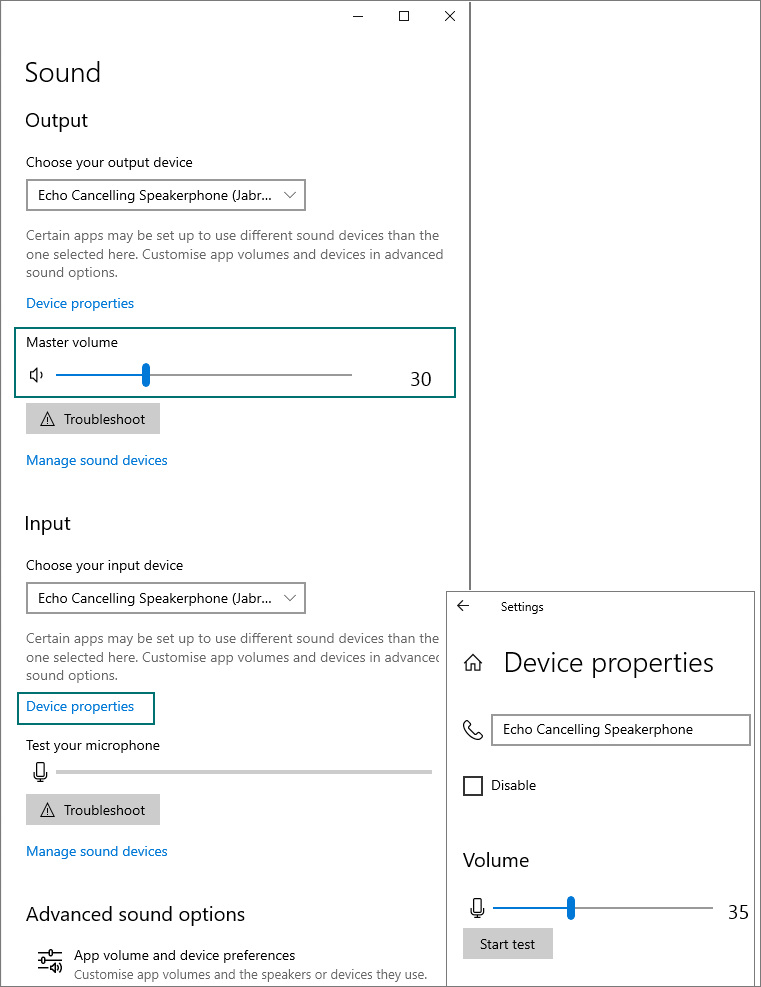The height and width of the screenshot is (987, 761).
Task: Click the phone icon beside device name
Action: tap(473, 730)
